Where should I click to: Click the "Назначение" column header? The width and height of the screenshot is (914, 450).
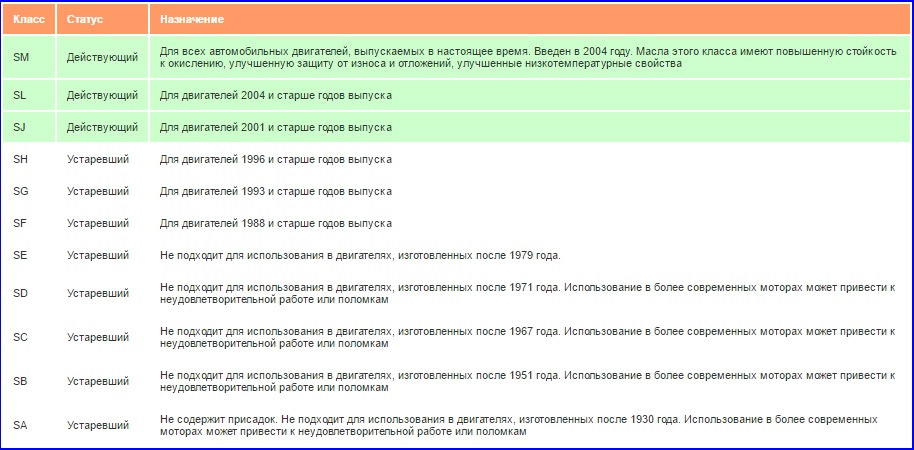529,19
